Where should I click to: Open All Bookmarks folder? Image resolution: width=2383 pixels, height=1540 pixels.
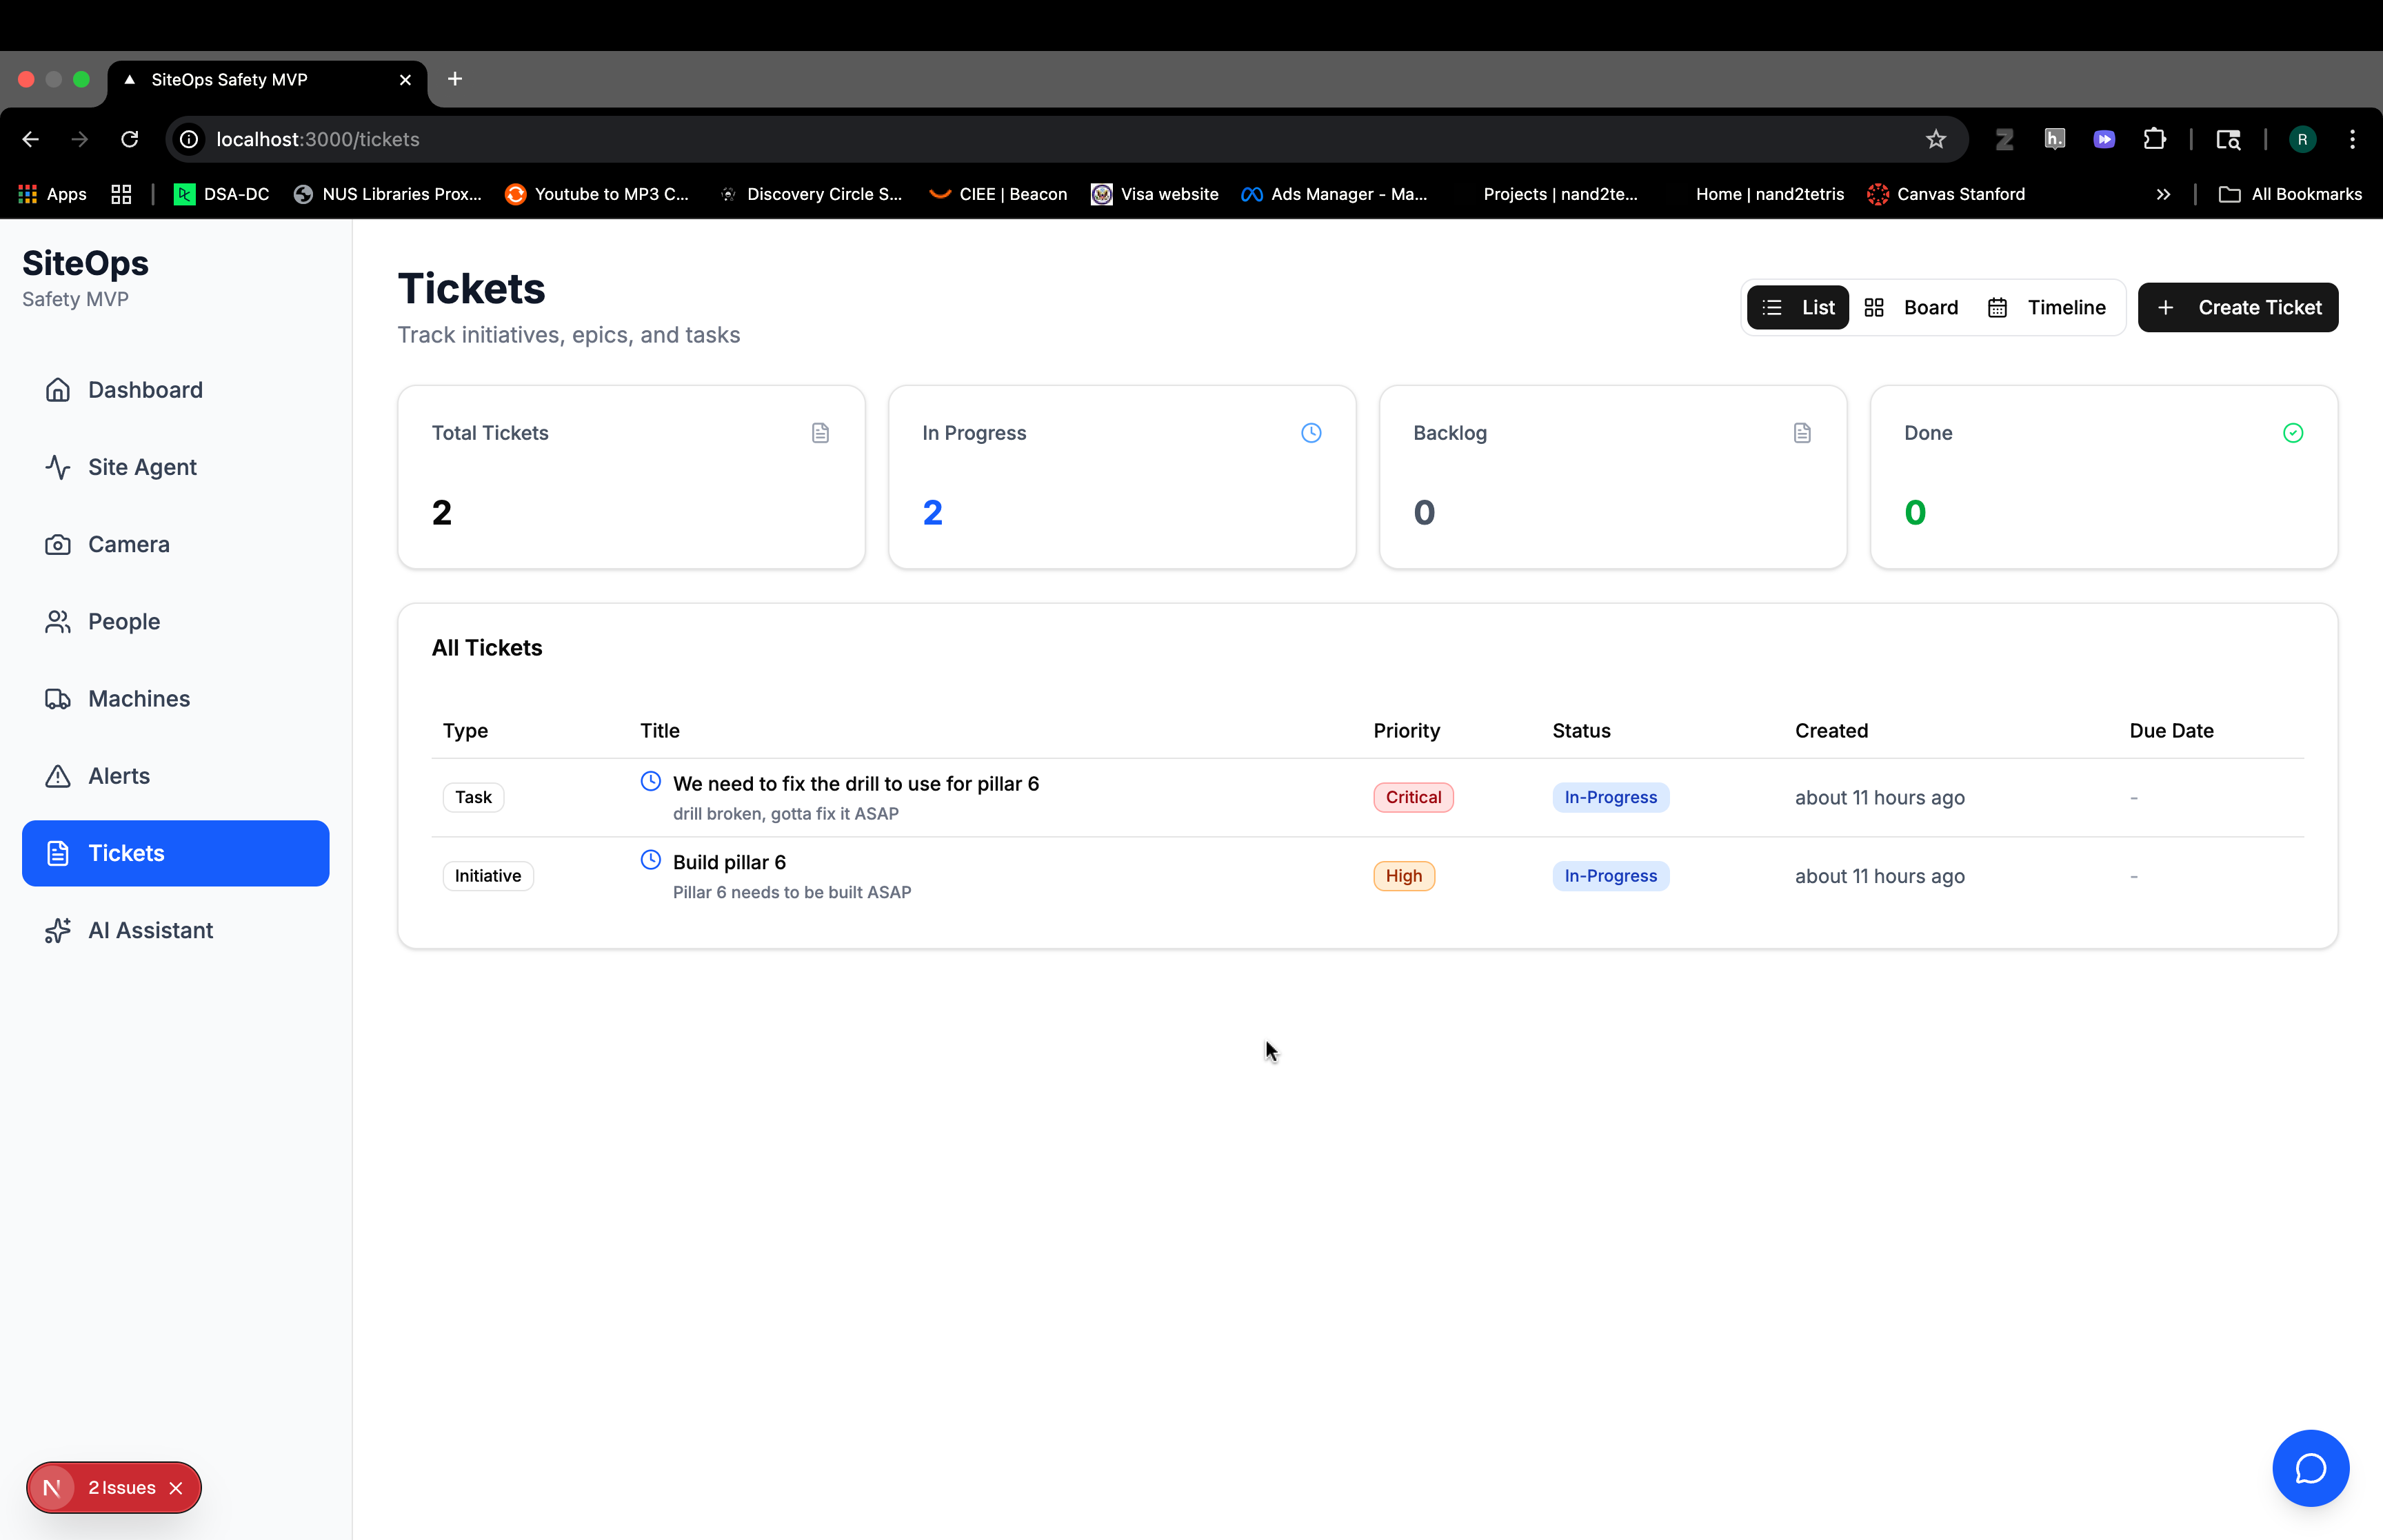point(2290,194)
